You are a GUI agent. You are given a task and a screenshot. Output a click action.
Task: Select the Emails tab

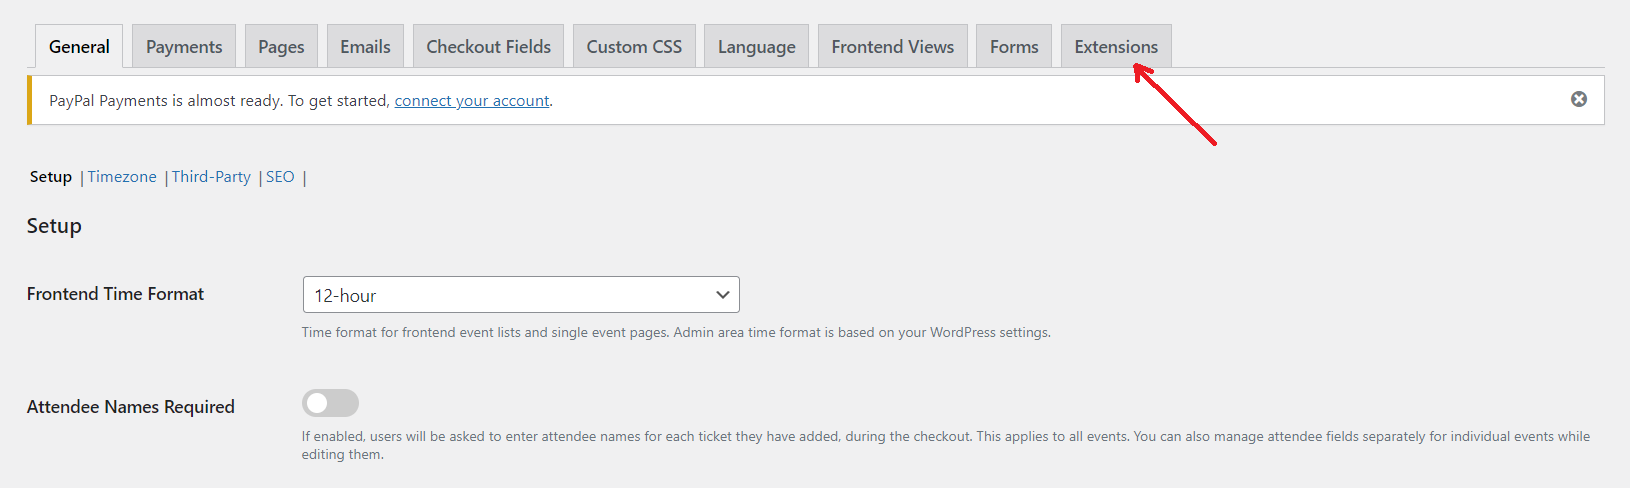pos(365,47)
